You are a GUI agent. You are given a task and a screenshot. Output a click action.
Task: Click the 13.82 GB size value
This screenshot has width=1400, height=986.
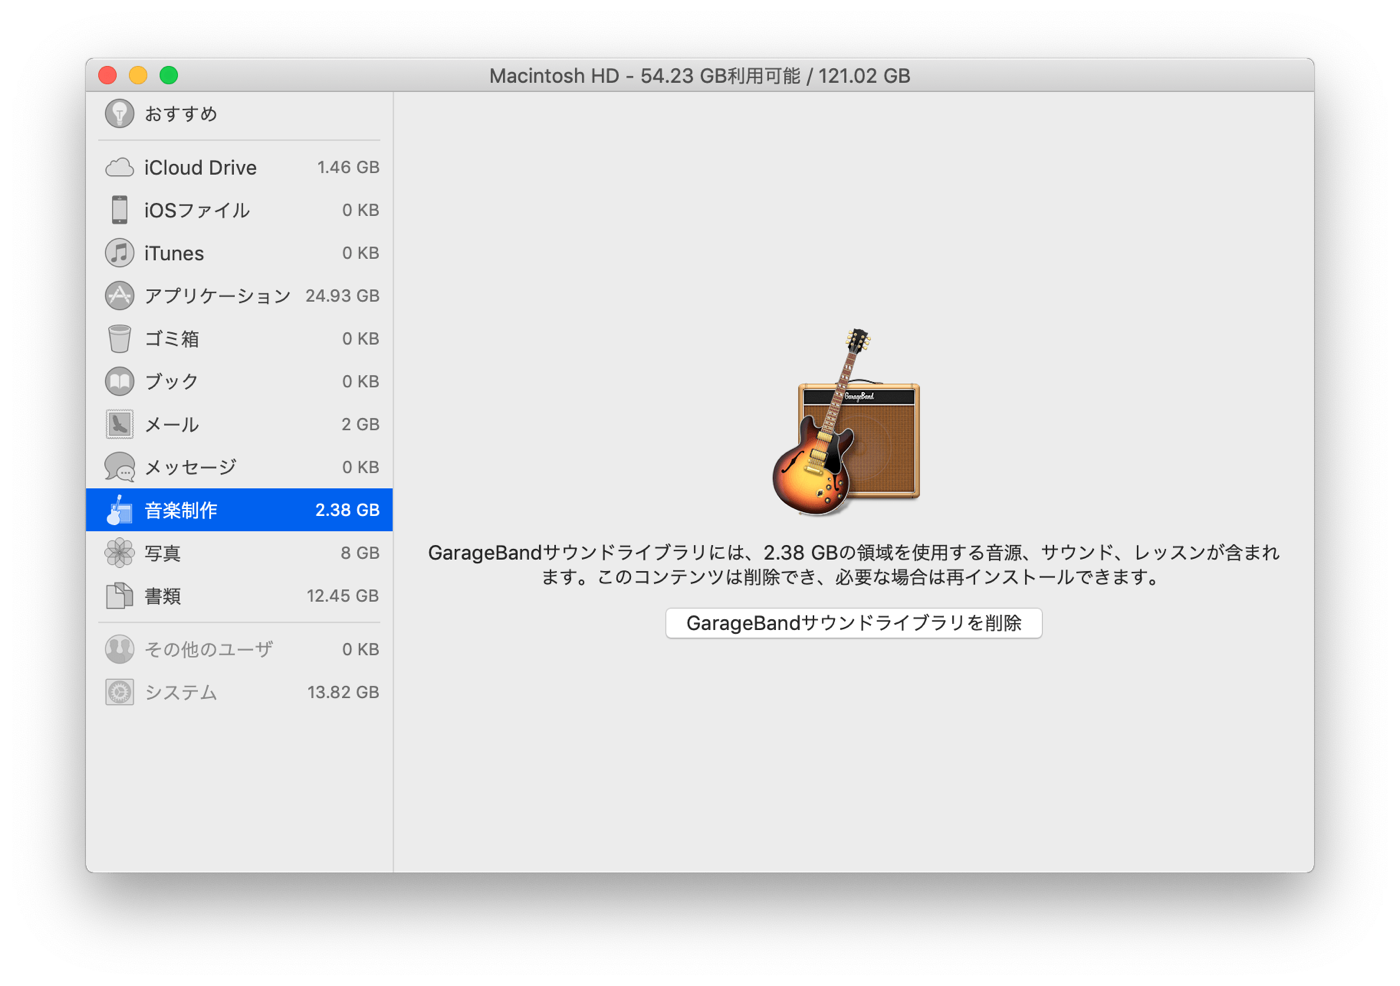342,692
